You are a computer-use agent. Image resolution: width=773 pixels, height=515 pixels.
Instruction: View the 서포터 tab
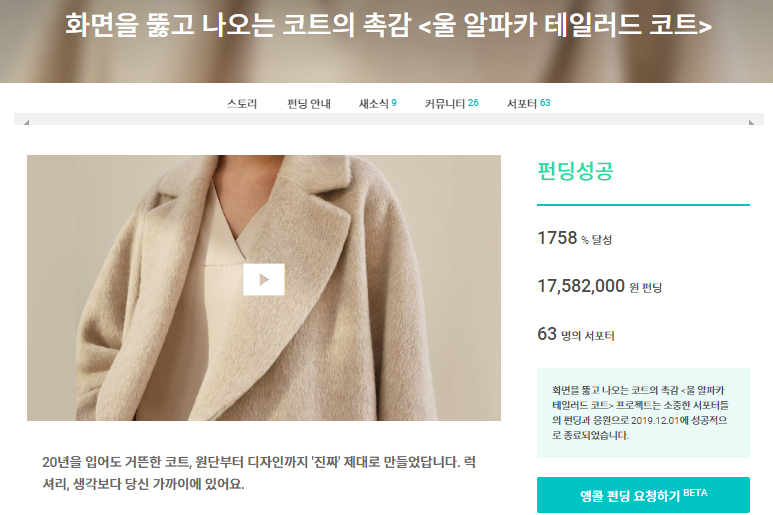(528, 103)
